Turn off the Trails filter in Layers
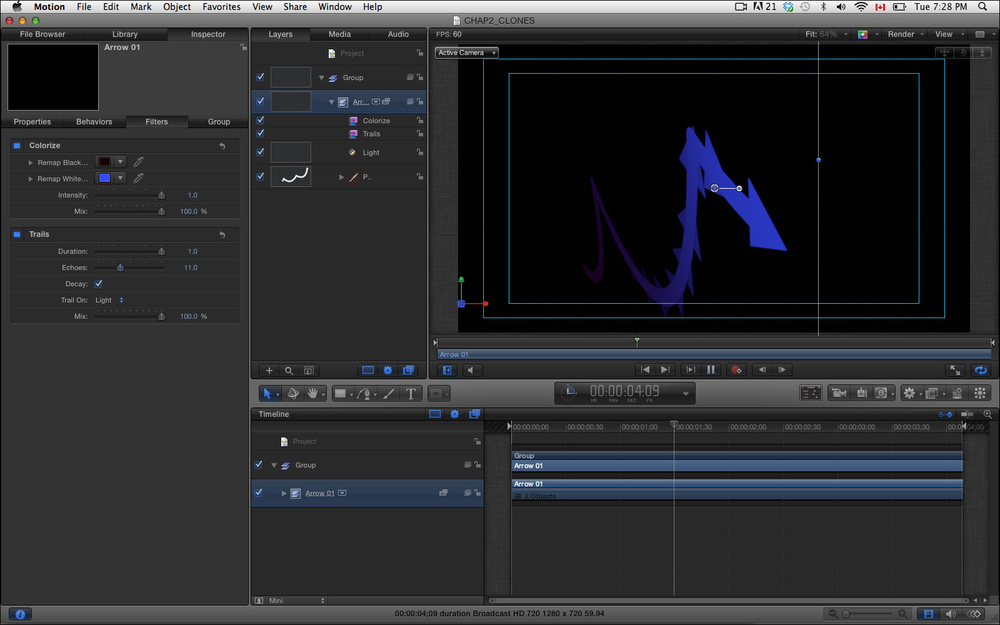1000x625 pixels. coord(260,133)
